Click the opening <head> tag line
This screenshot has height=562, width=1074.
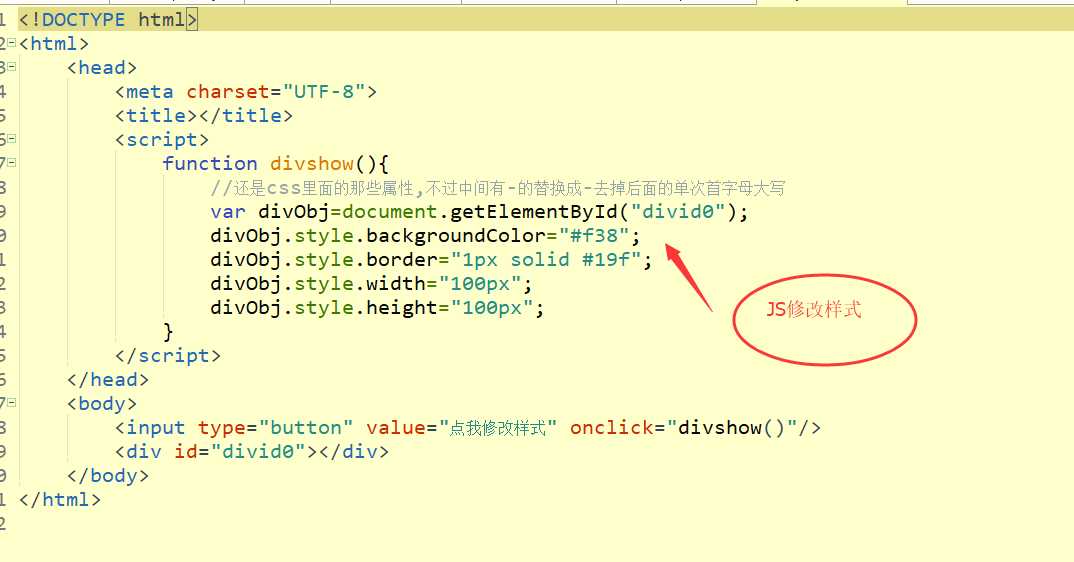click(x=101, y=68)
